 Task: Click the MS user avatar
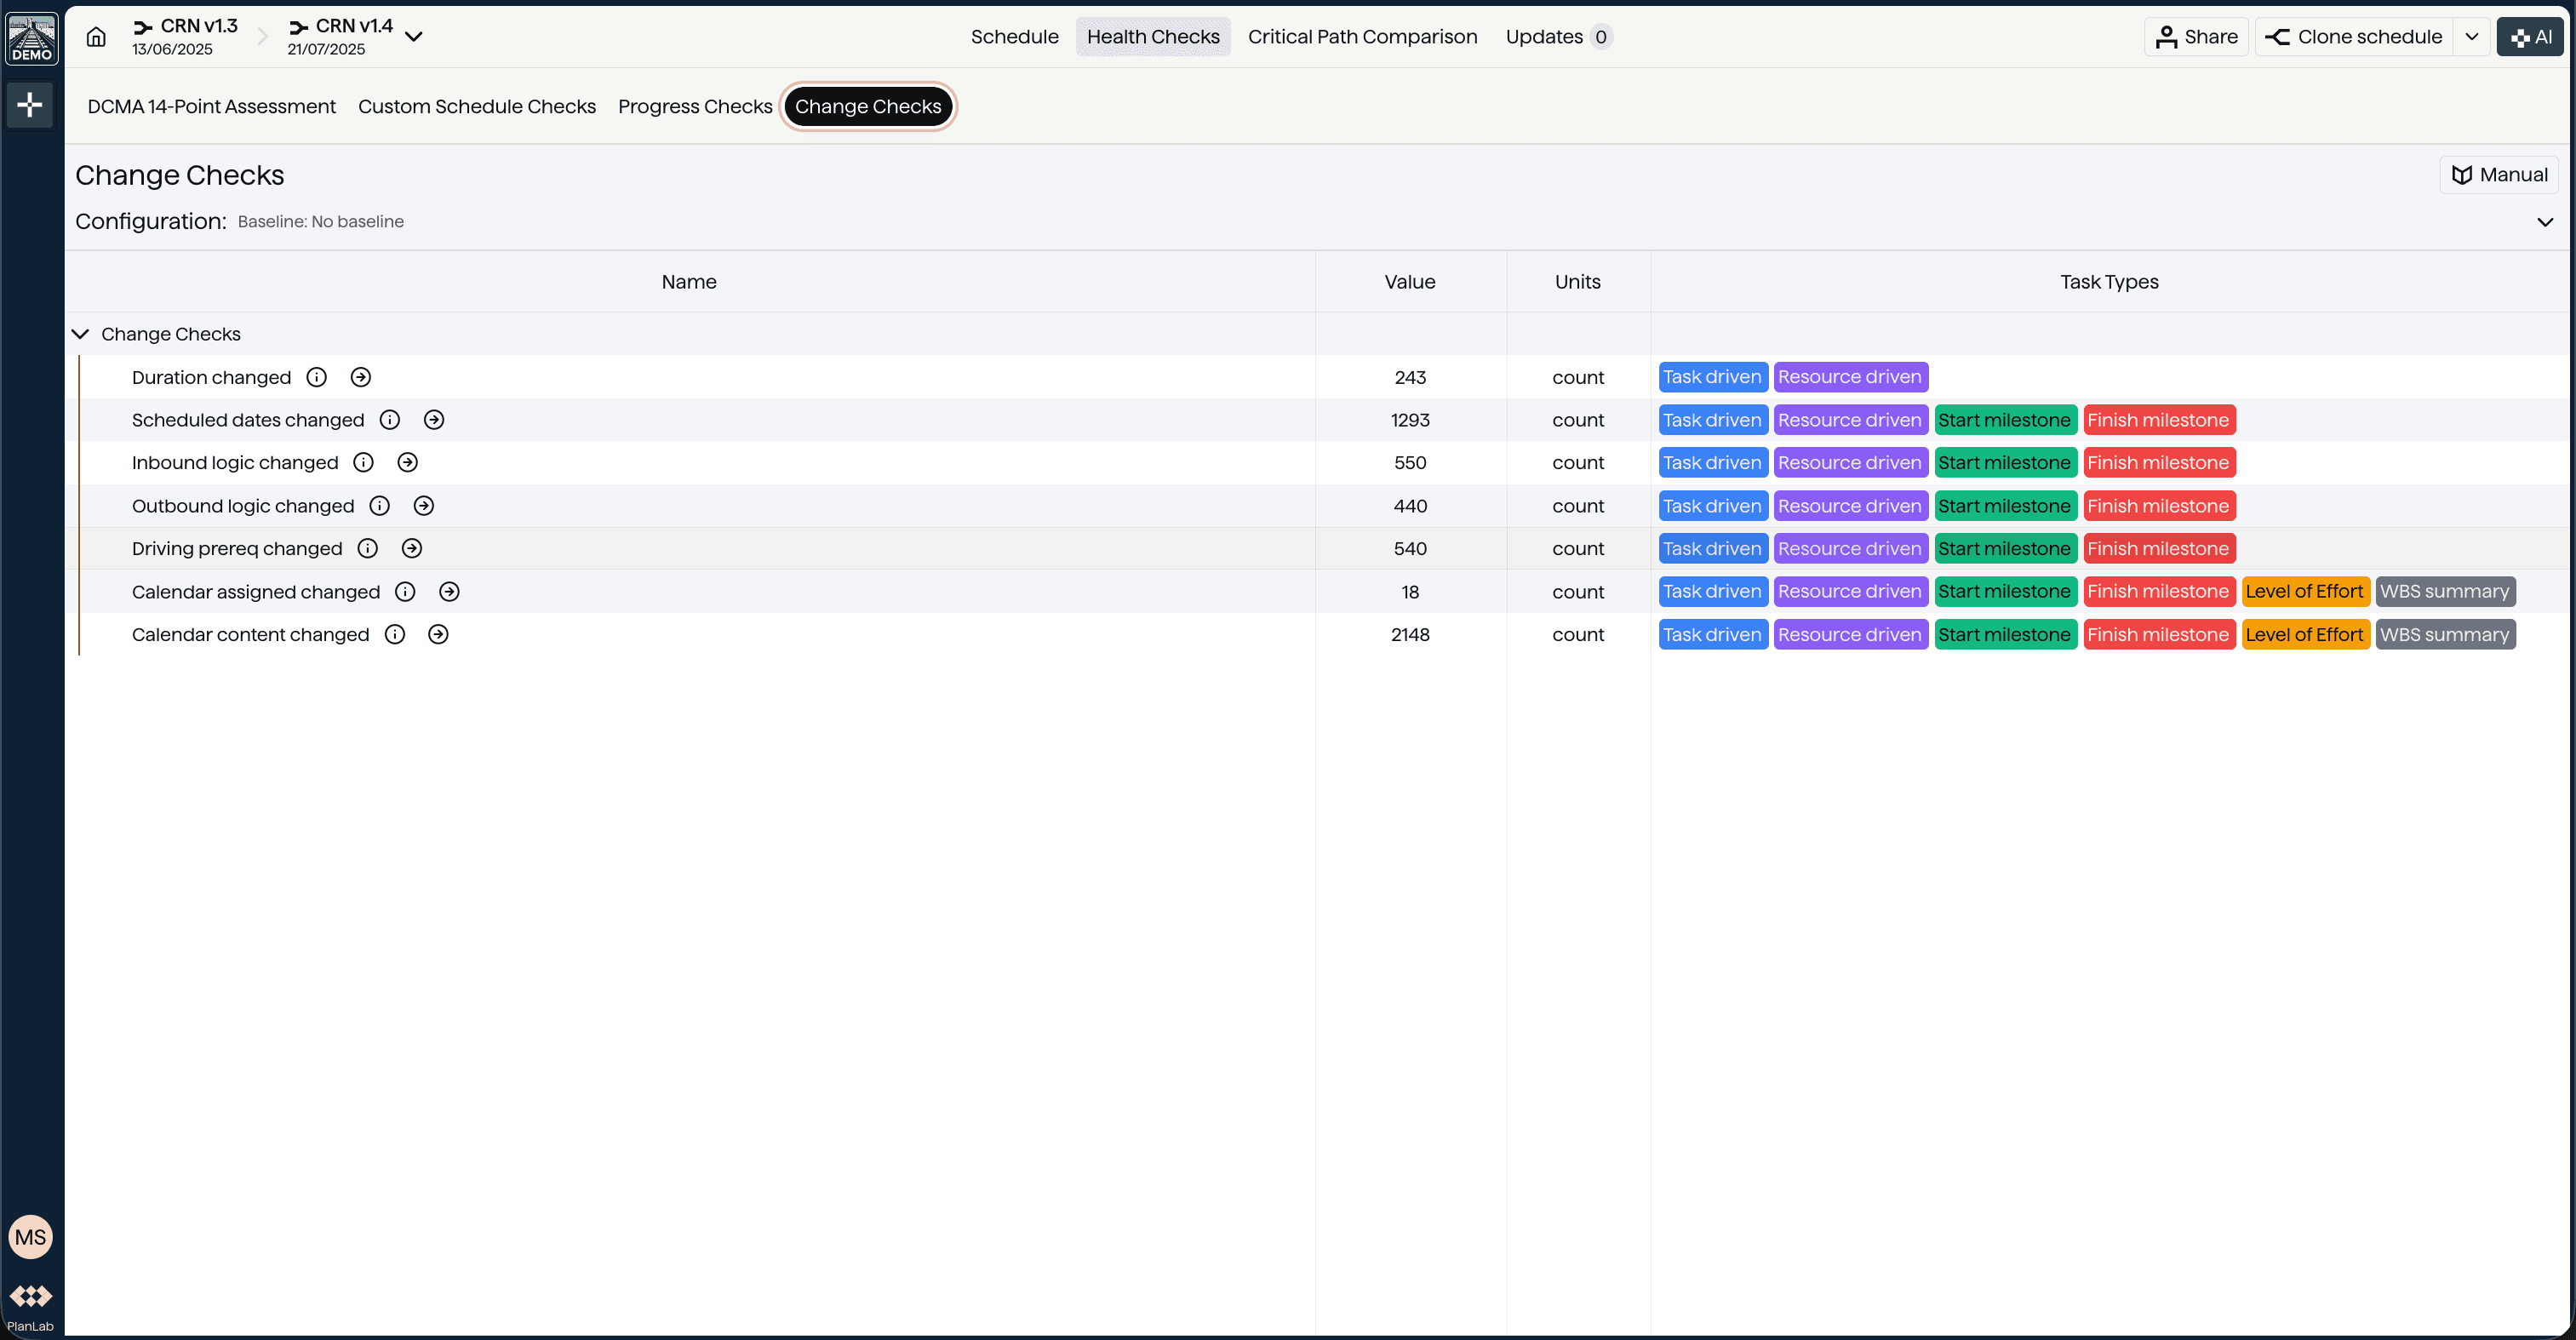30,1236
